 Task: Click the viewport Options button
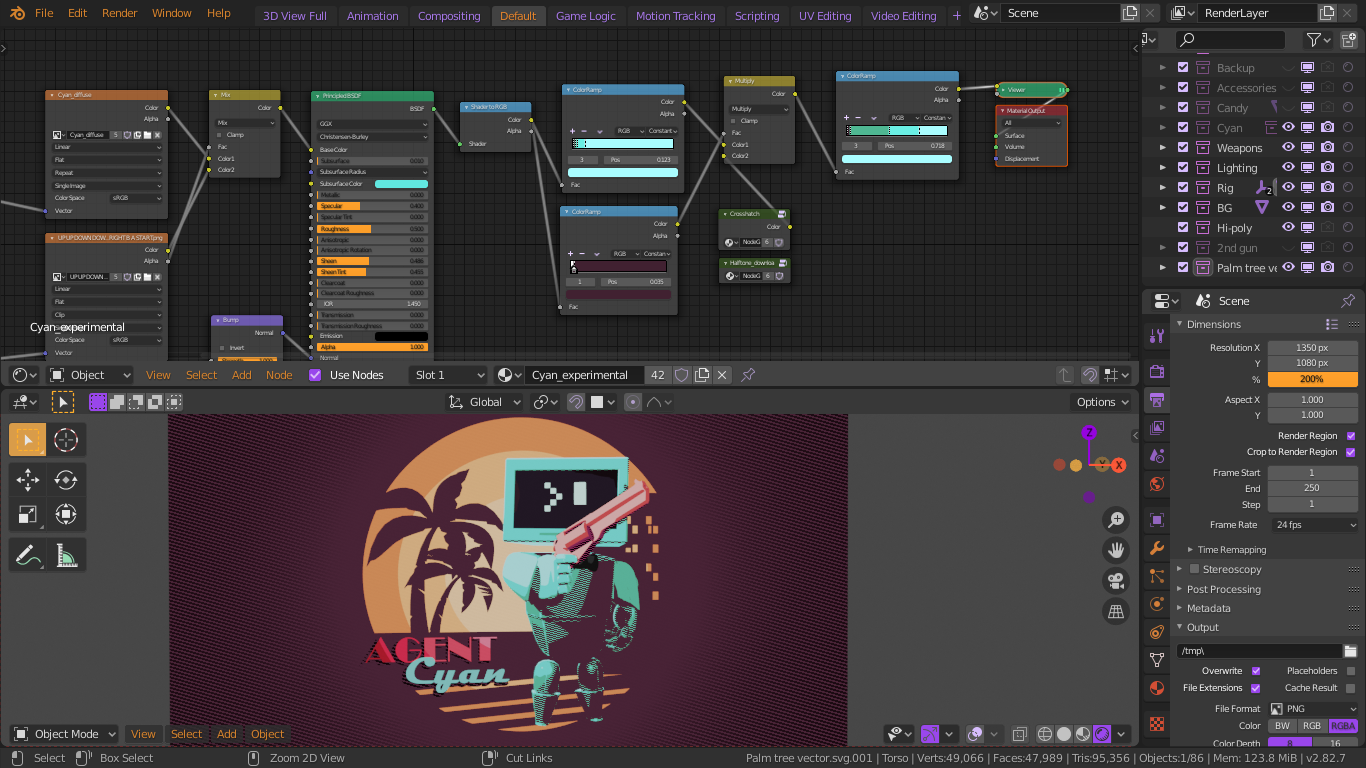(x=1103, y=402)
